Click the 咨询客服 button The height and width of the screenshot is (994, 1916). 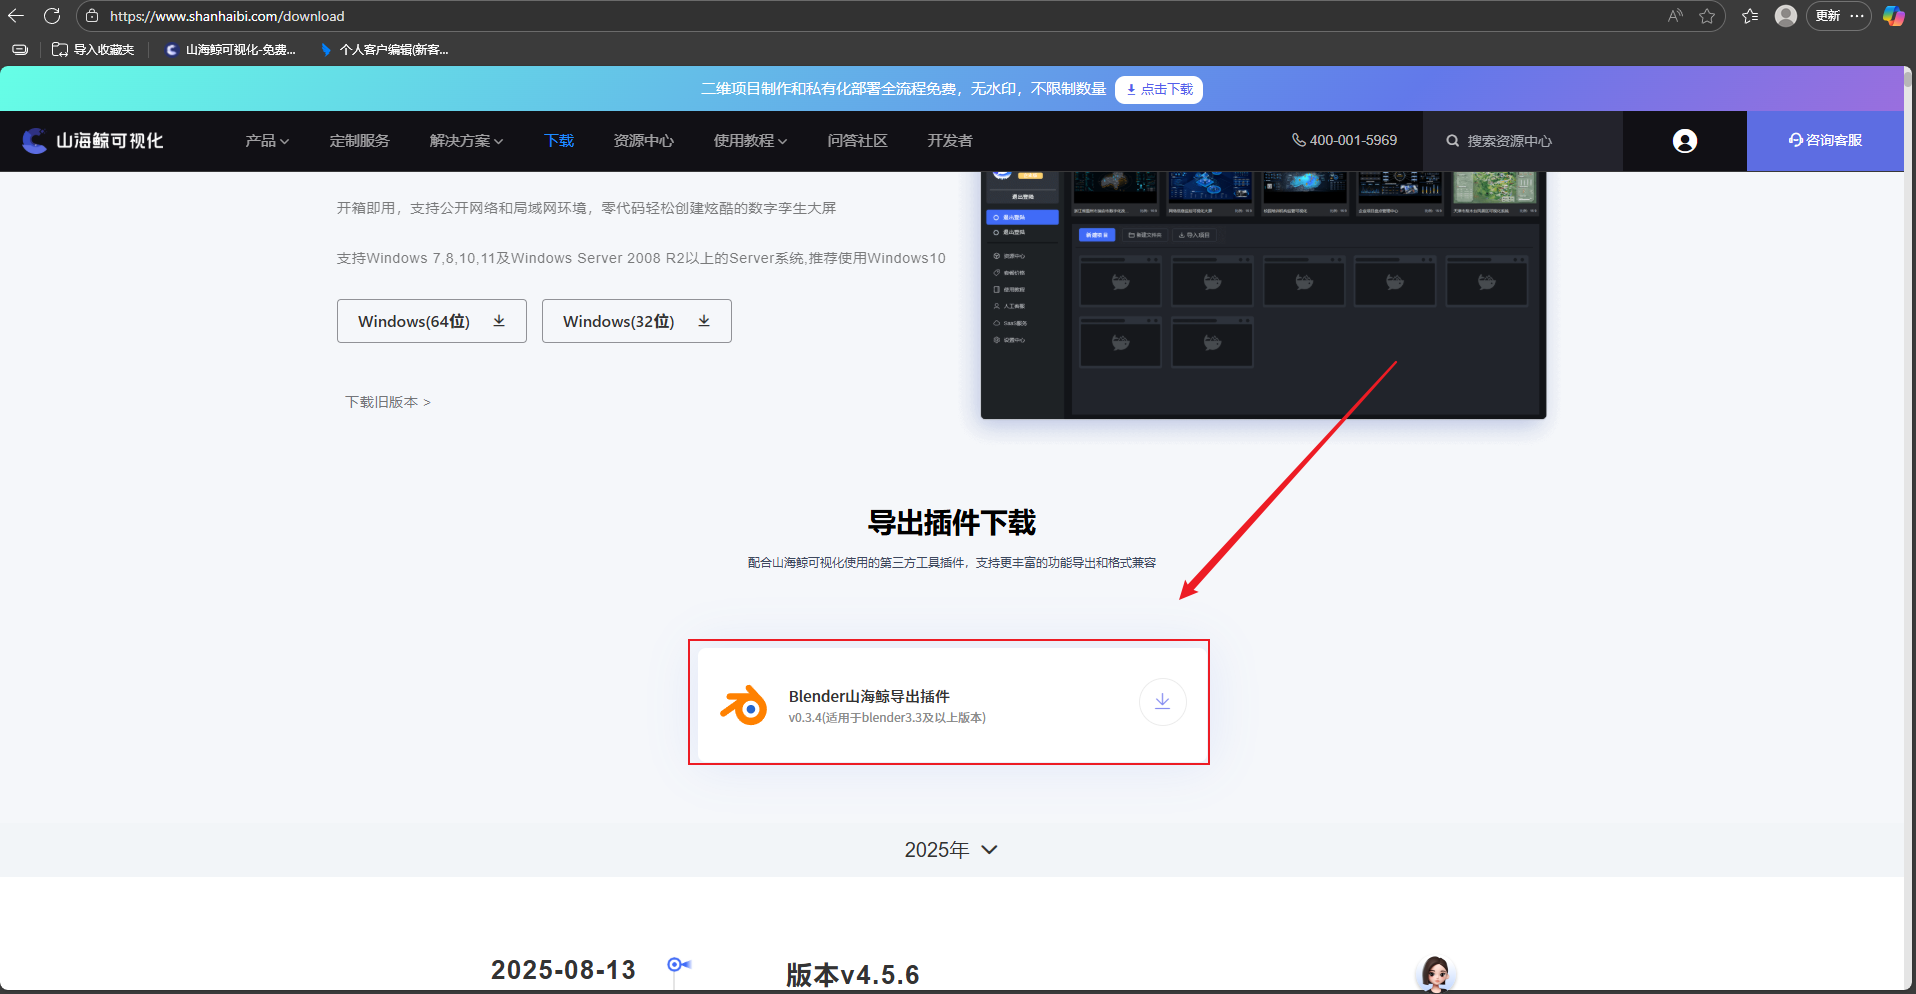(x=1825, y=141)
